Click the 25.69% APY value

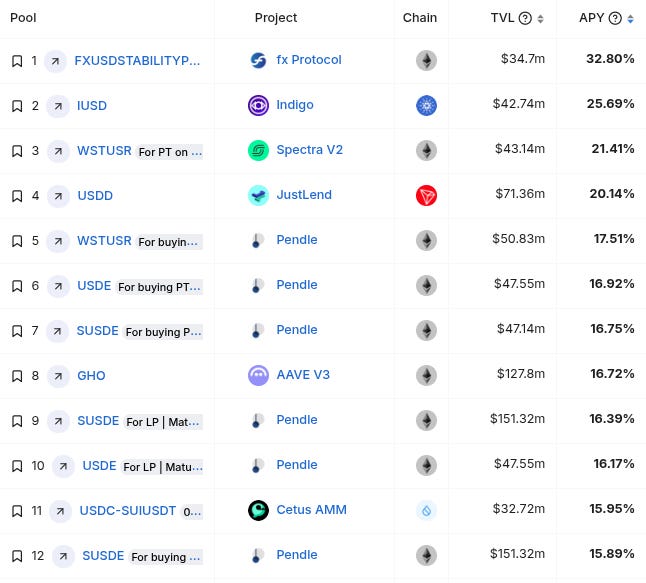click(x=611, y=104)
